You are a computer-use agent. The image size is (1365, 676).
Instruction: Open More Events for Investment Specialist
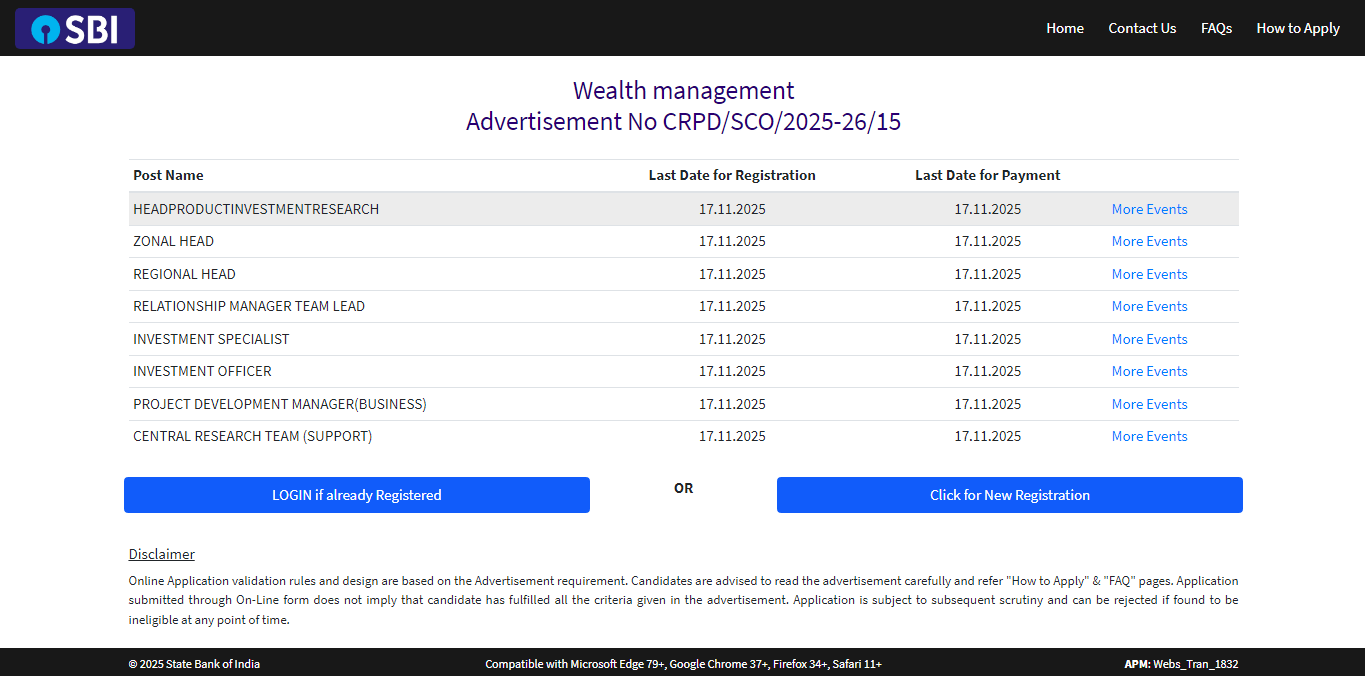pos(1149,339)
